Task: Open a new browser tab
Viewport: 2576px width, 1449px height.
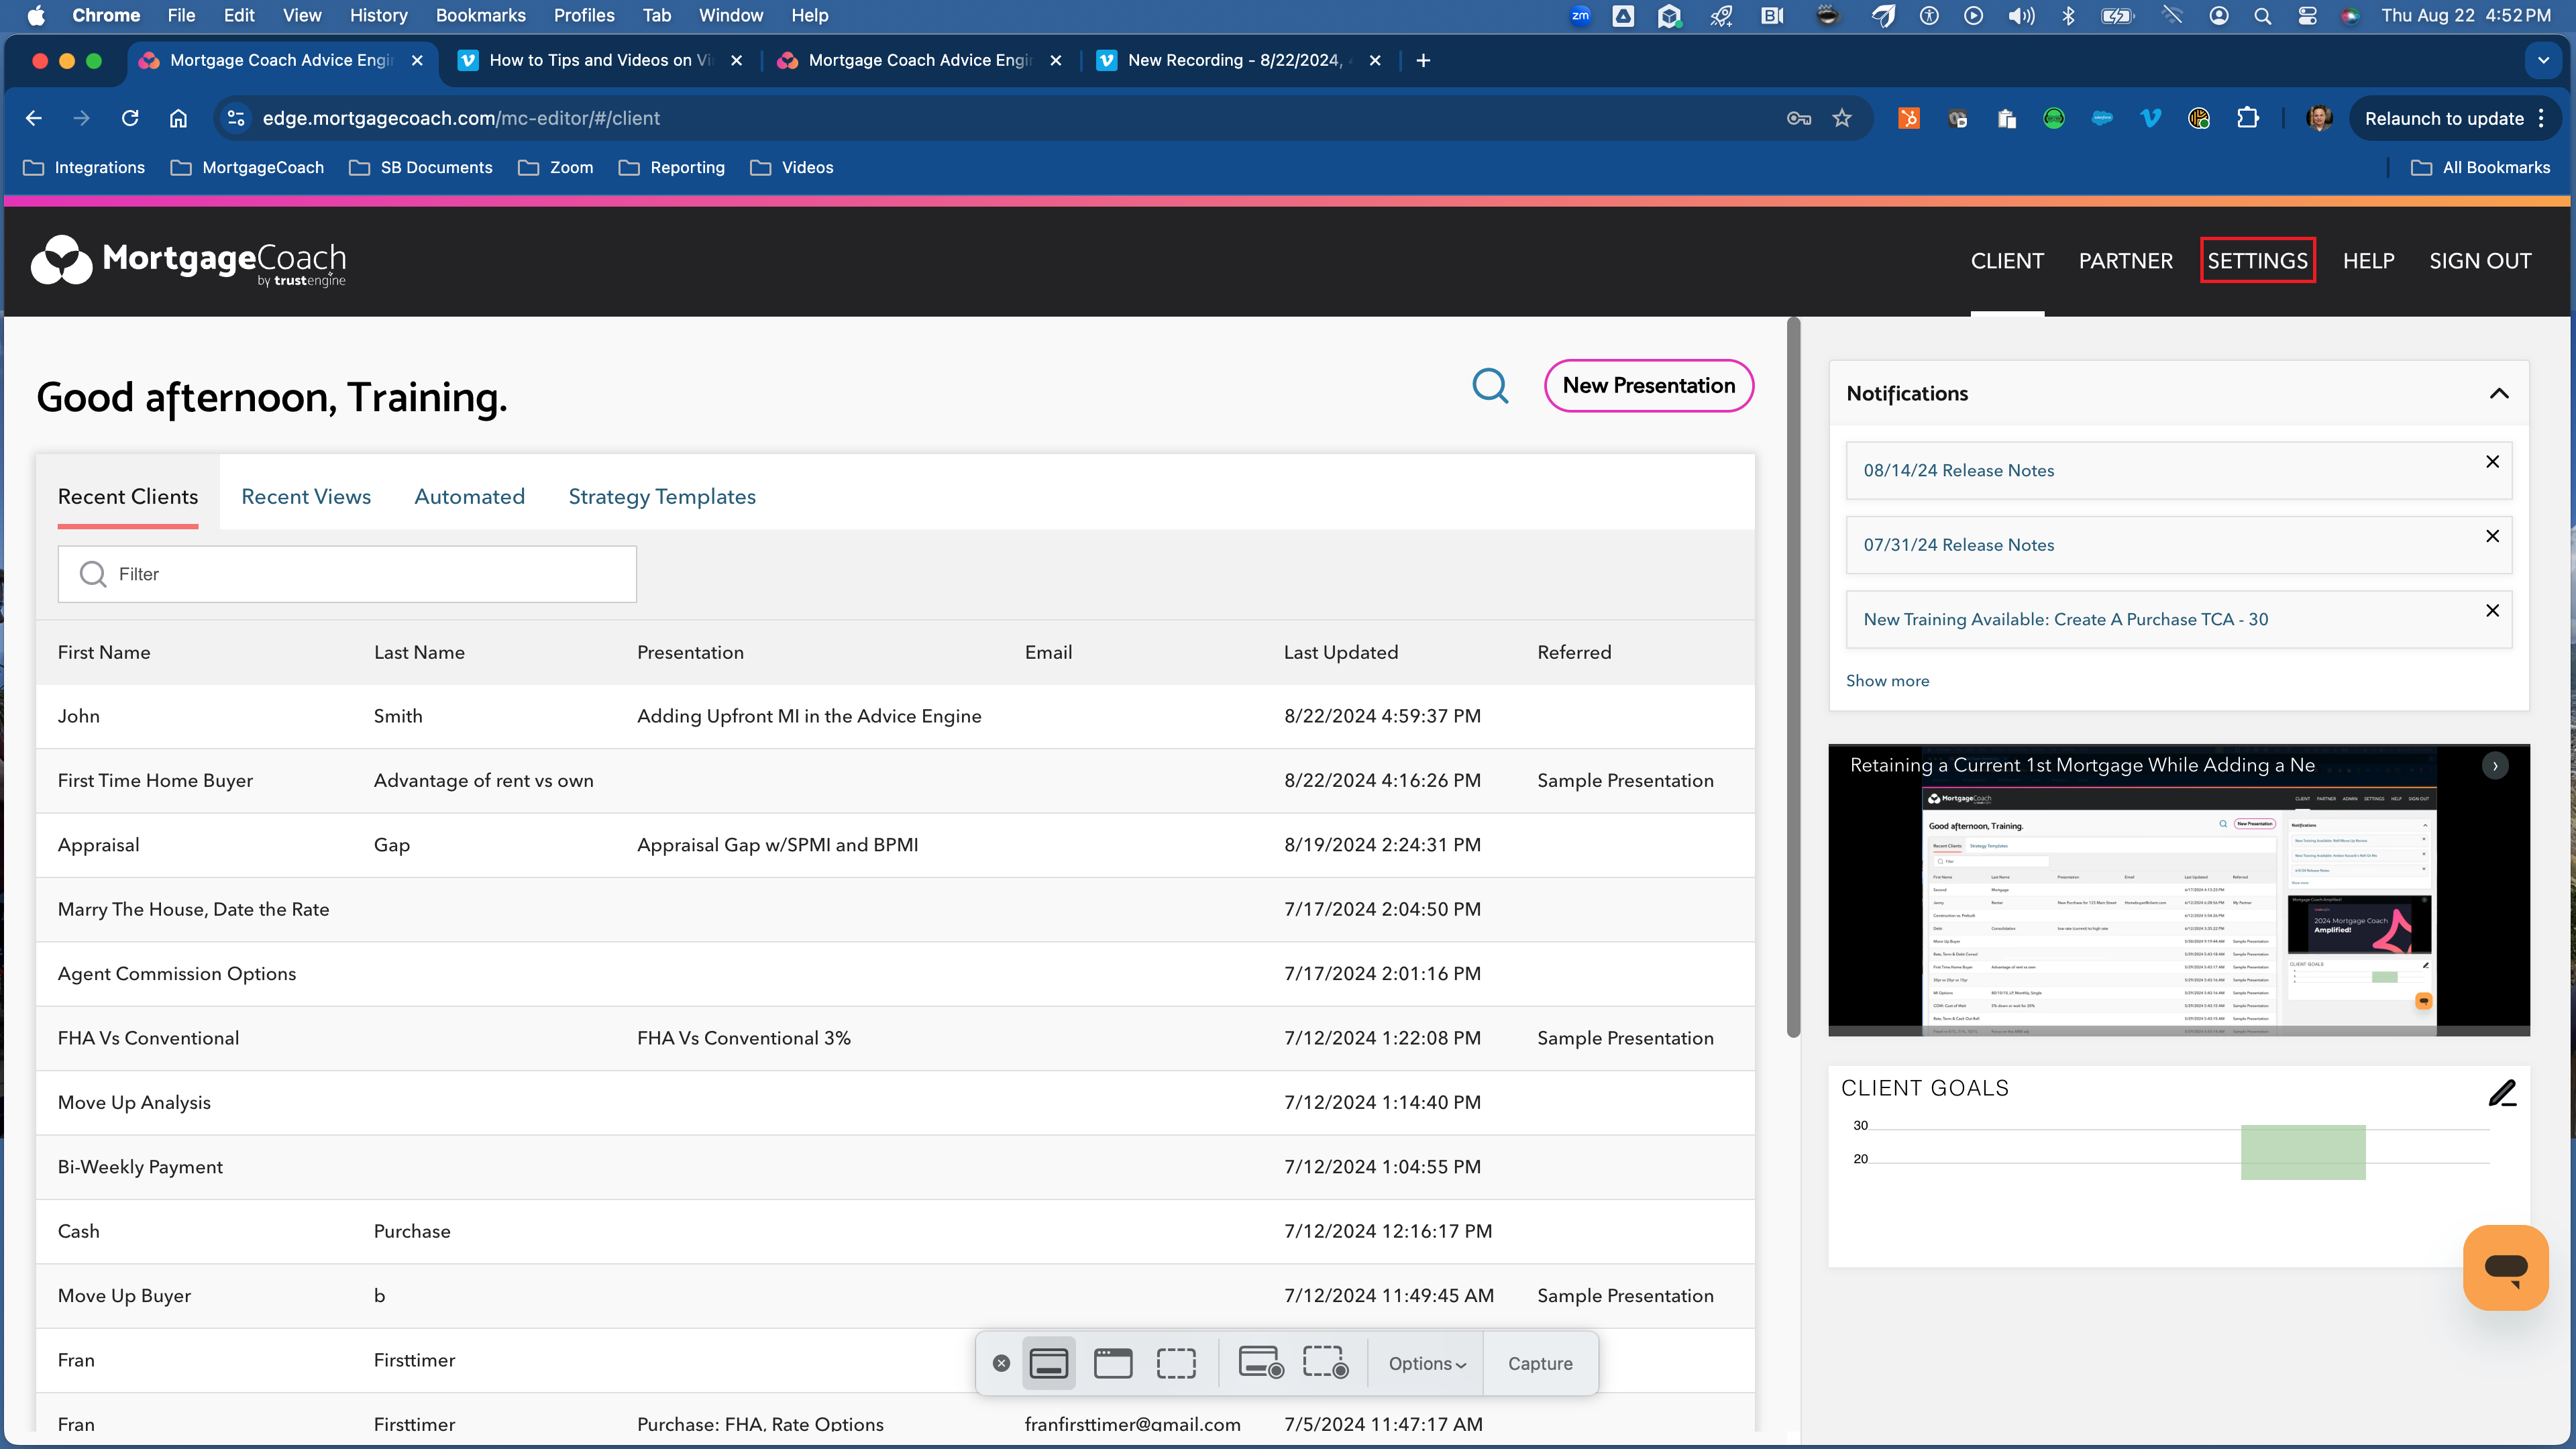Action: click(x=1423, y=61)
